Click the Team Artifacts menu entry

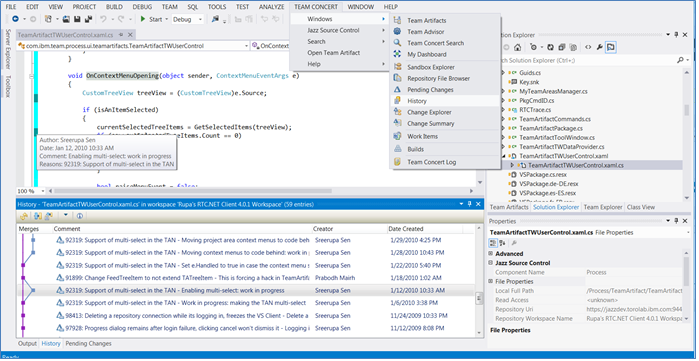tap(445, 21)
